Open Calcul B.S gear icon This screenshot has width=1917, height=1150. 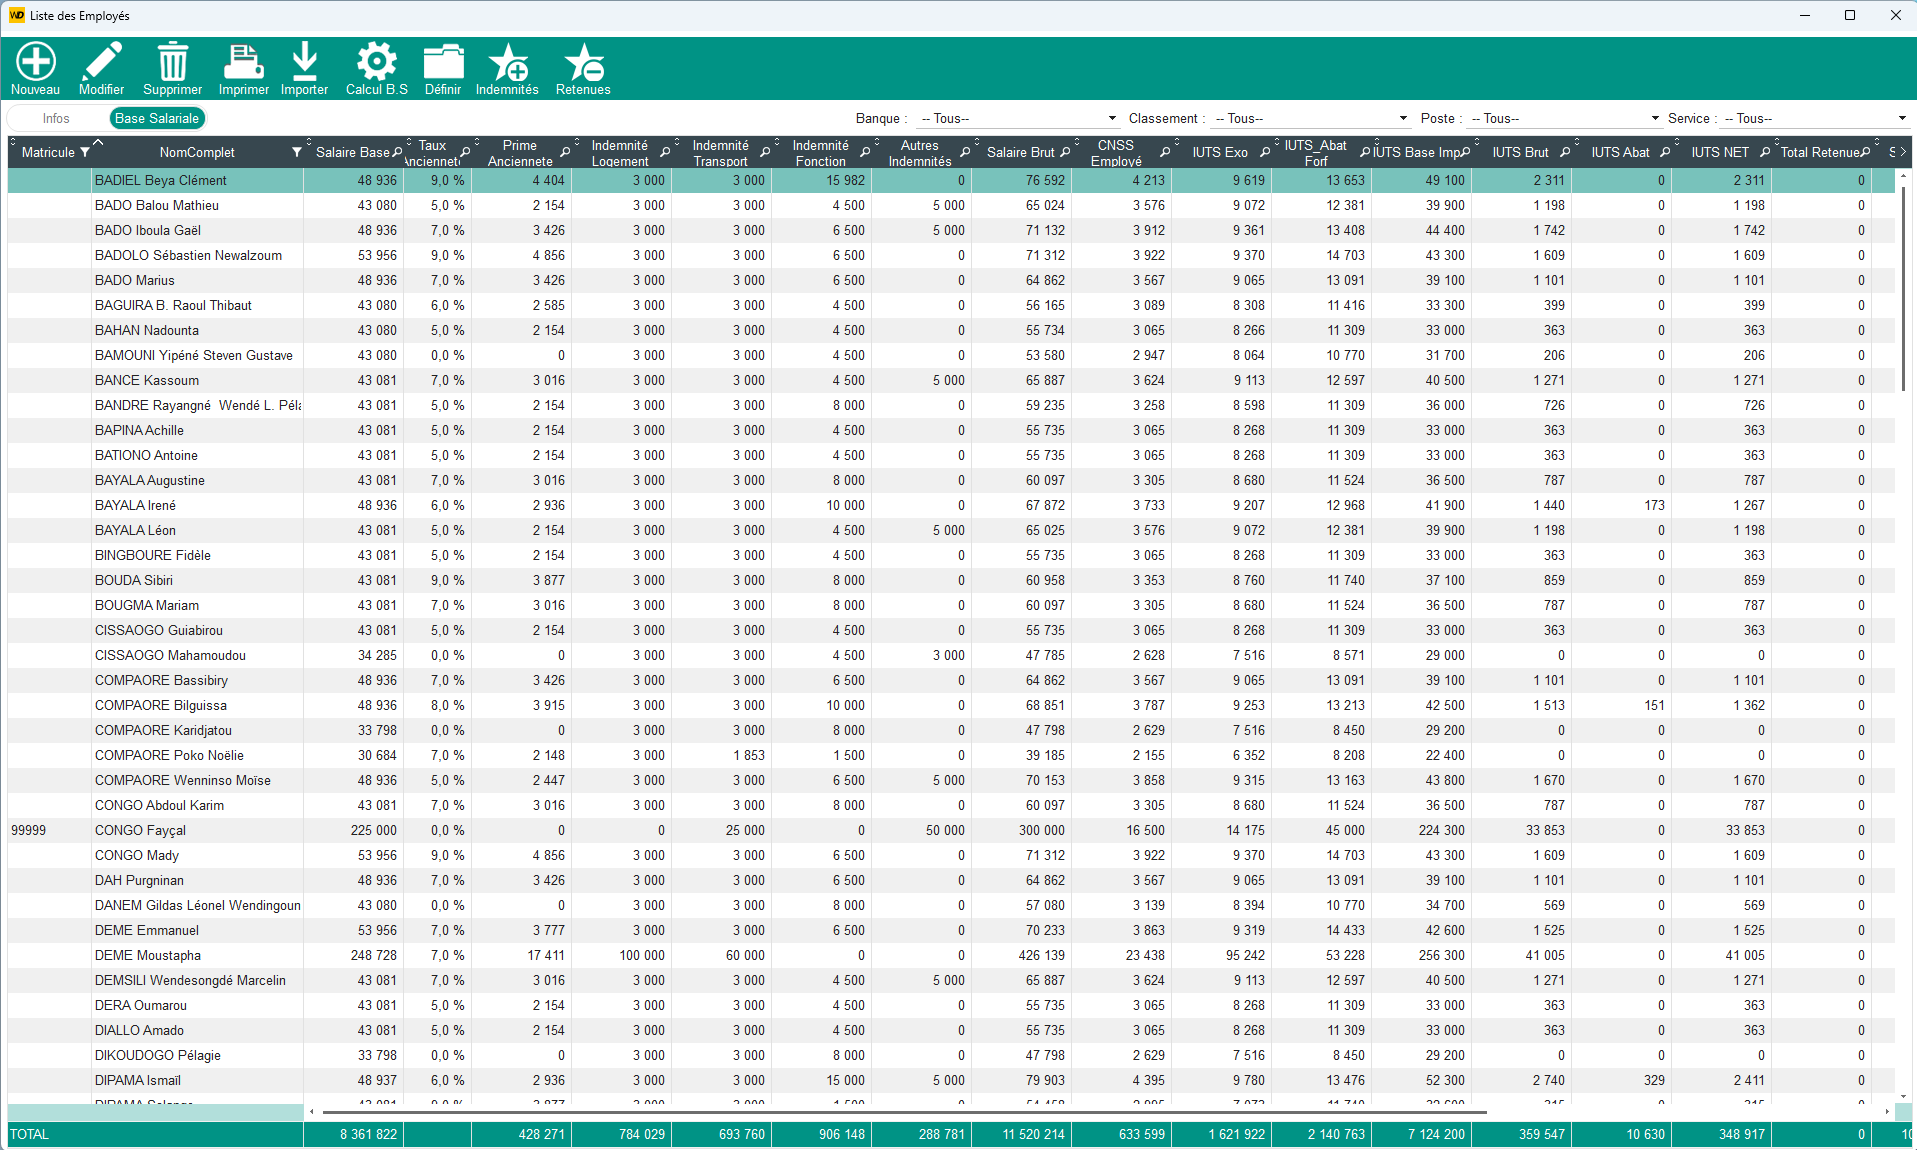376,62
